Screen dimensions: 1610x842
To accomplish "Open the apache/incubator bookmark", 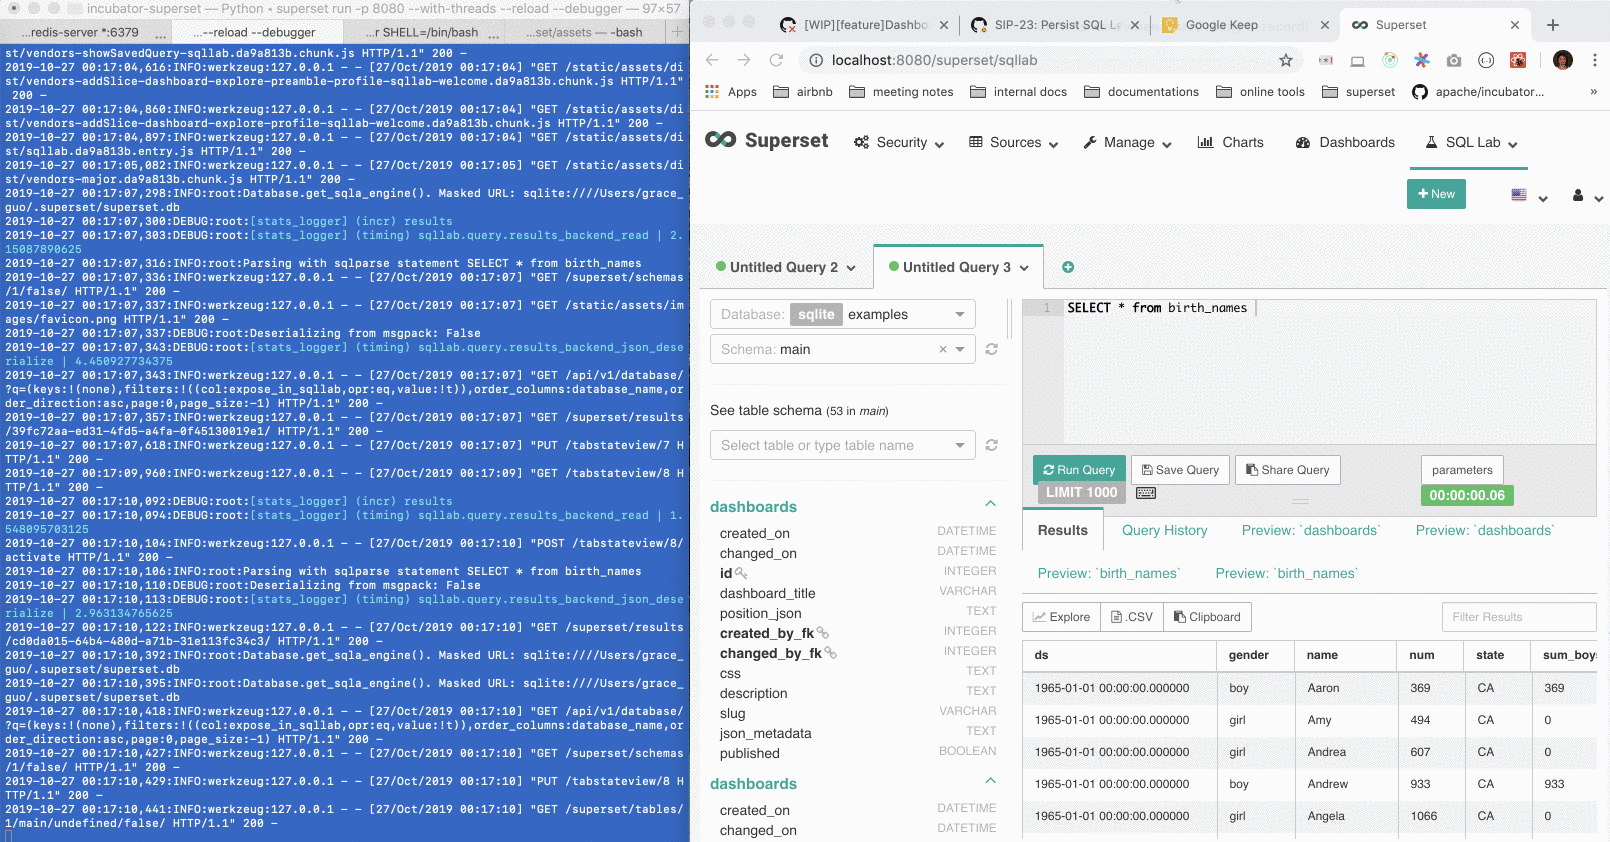I will click(1478, 92).
